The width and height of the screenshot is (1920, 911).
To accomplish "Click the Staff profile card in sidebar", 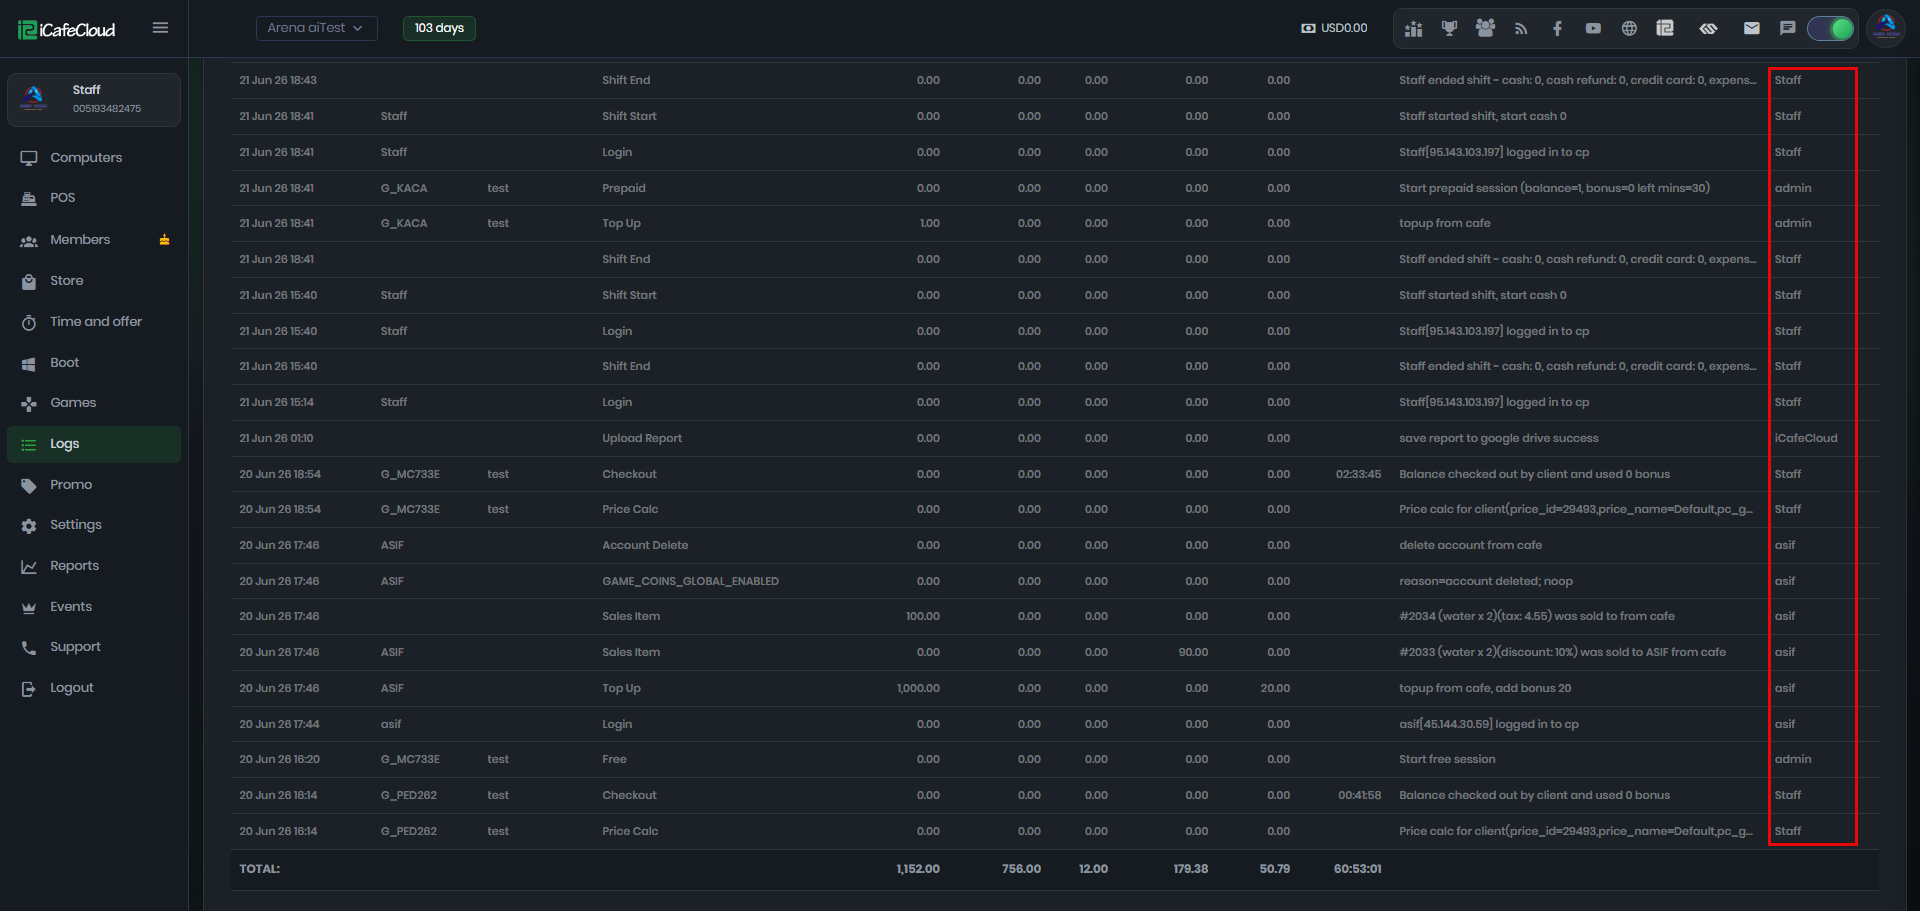I will click(94, 99).
